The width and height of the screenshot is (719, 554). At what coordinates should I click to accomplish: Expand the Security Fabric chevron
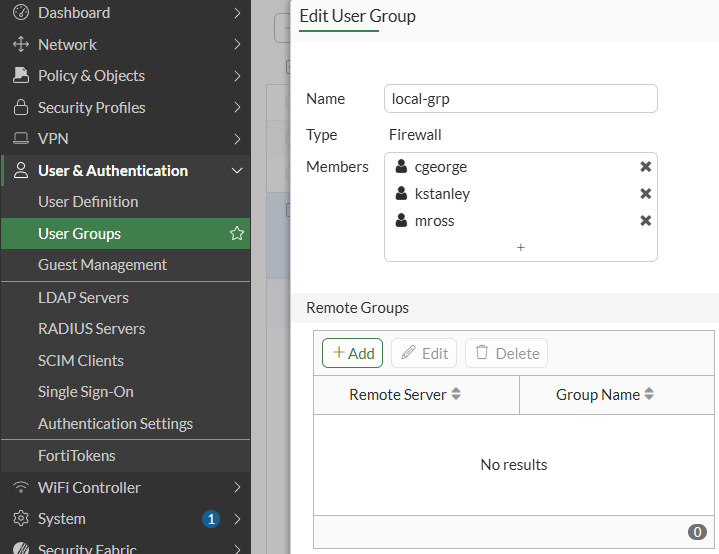click(x=237, y=549)
